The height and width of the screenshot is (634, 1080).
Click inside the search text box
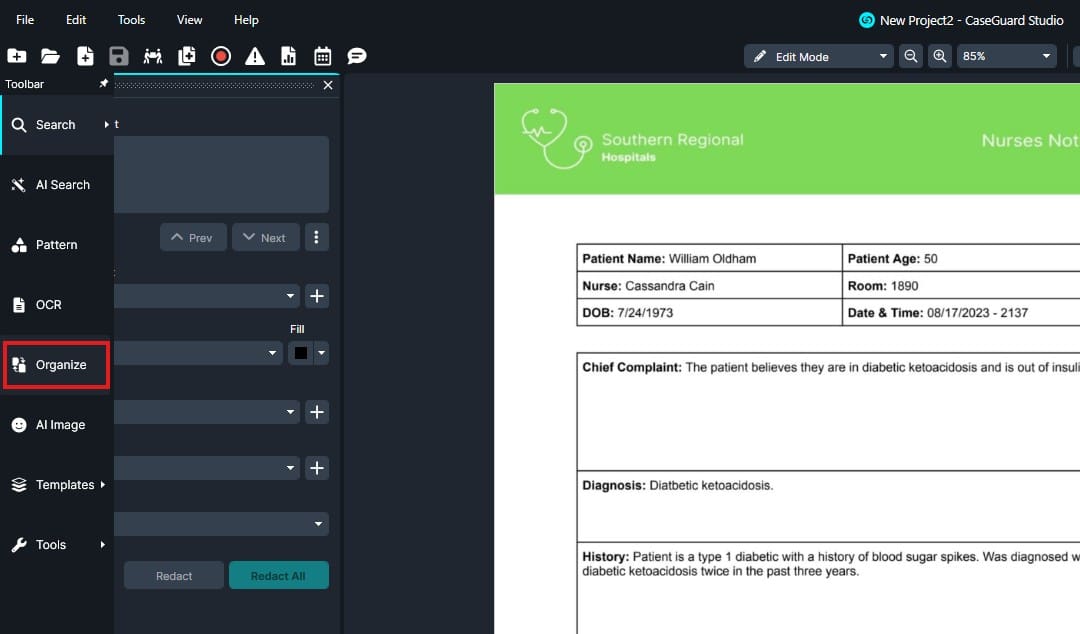tap(221, 174)
